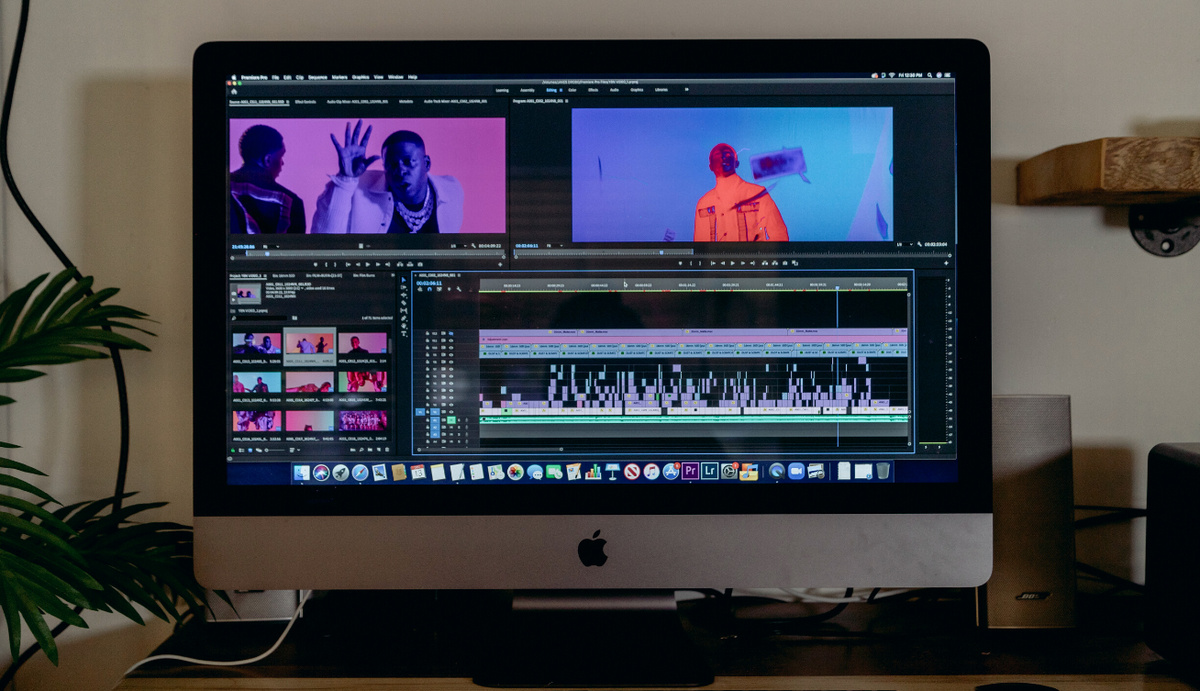The image size is (1200, 691).
Task: Toggle the lock on the top video track
Action: [427, 333]
